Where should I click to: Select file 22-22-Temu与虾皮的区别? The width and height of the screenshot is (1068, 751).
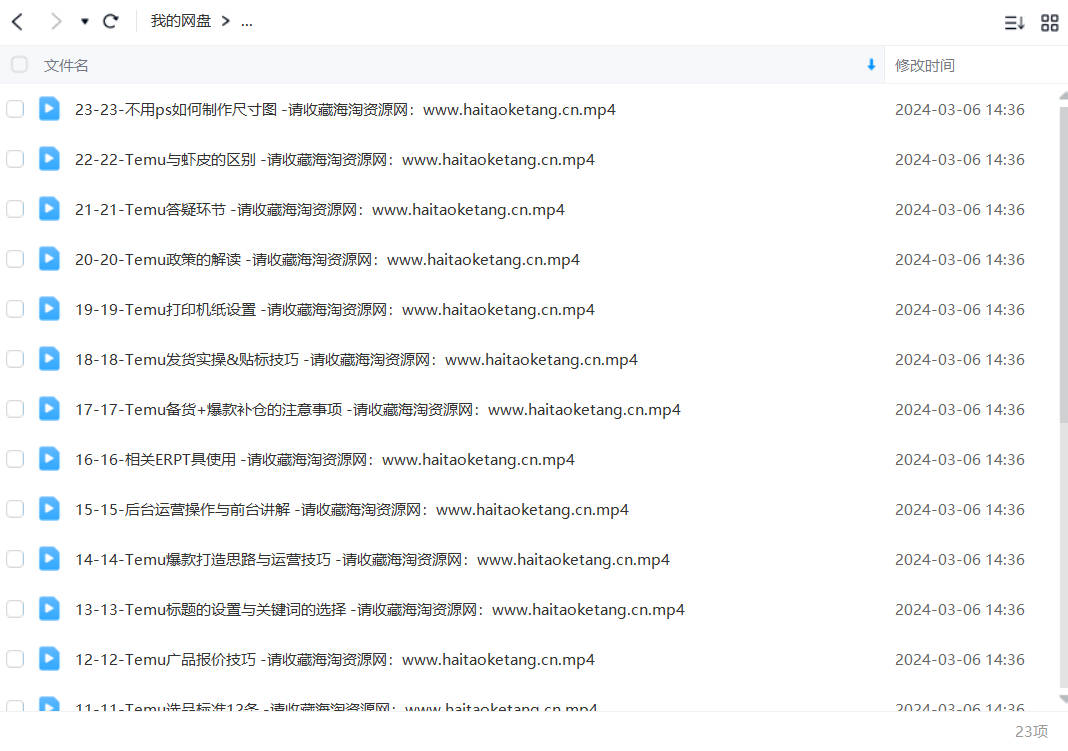click(x=334, y=159)
